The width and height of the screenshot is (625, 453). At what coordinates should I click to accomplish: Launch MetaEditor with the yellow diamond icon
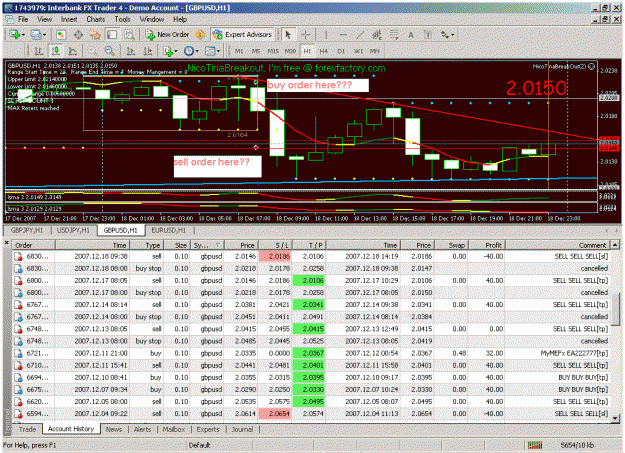click(x=200, y=35)
